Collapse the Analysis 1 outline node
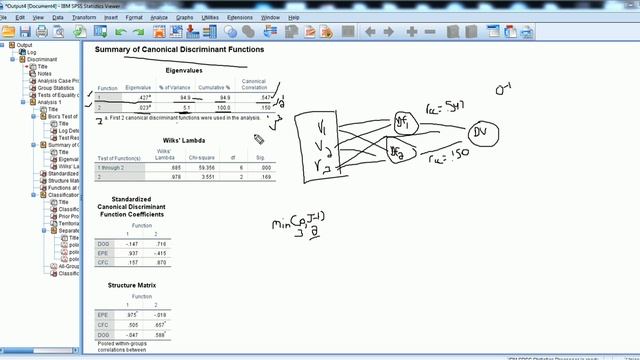Viewport: 640px width, 360px height. point(23,102)
